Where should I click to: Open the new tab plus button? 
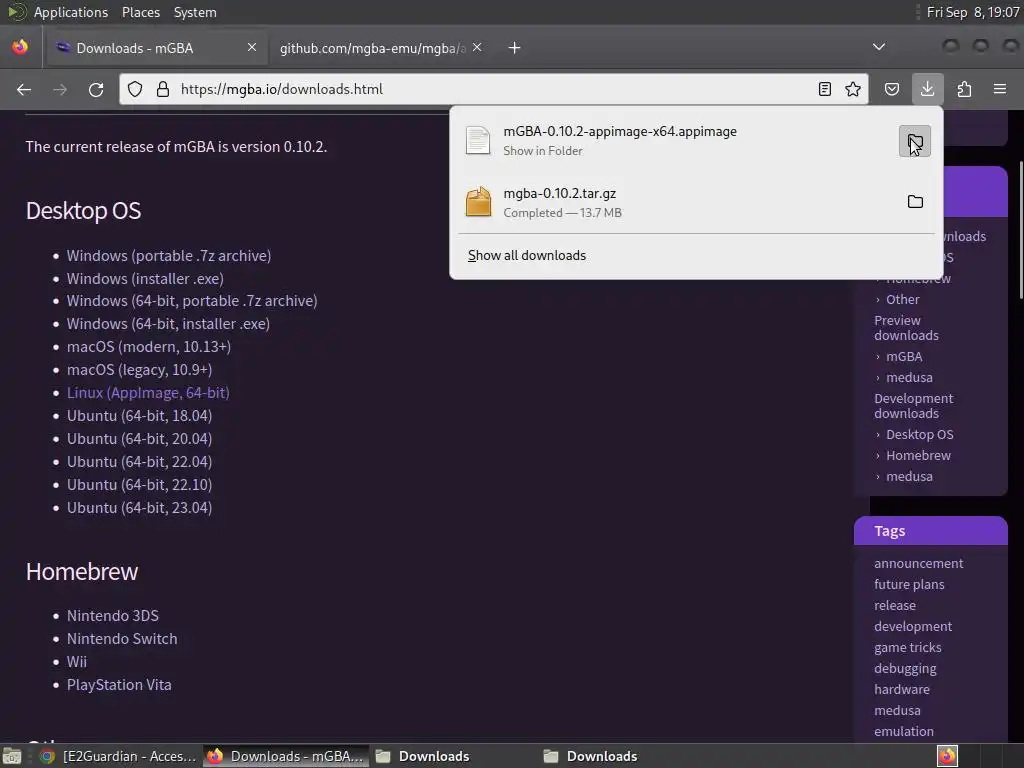tap(515, 48)
